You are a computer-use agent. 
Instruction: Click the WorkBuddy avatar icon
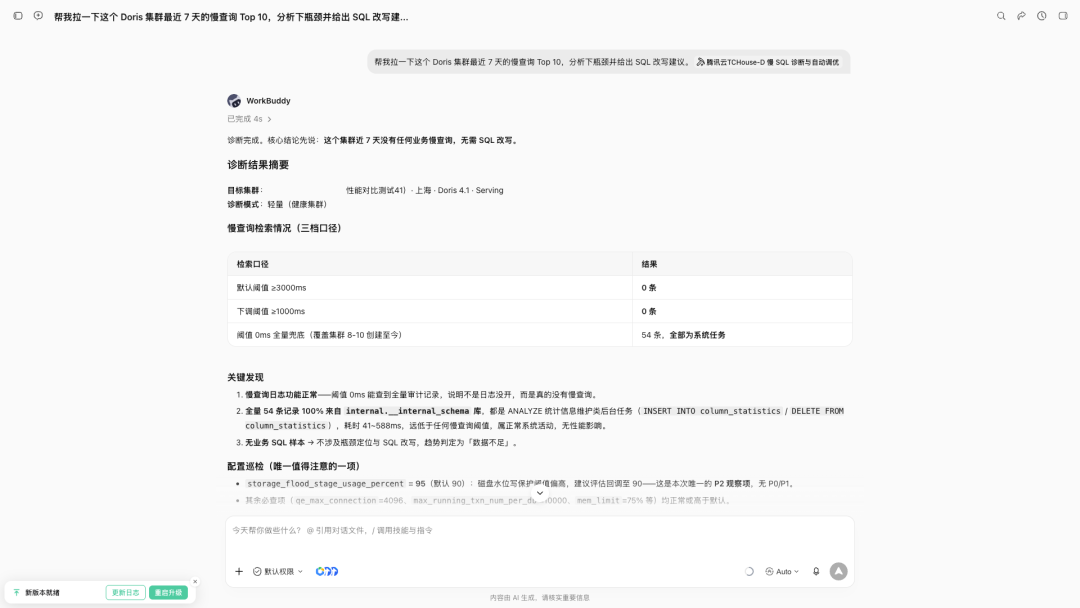pyautogui.click(x=234, y=101)
